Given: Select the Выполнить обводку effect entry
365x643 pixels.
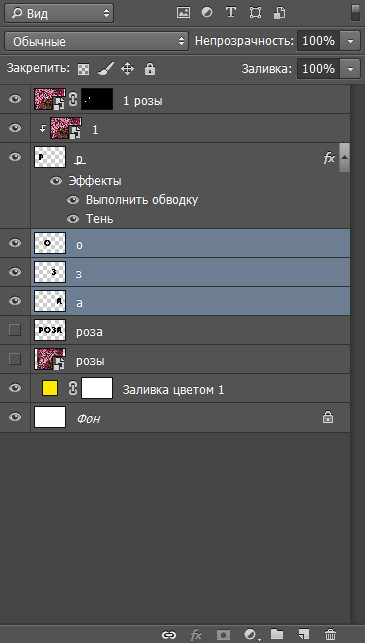Looking at the screenshot, I should pos(142,200).
